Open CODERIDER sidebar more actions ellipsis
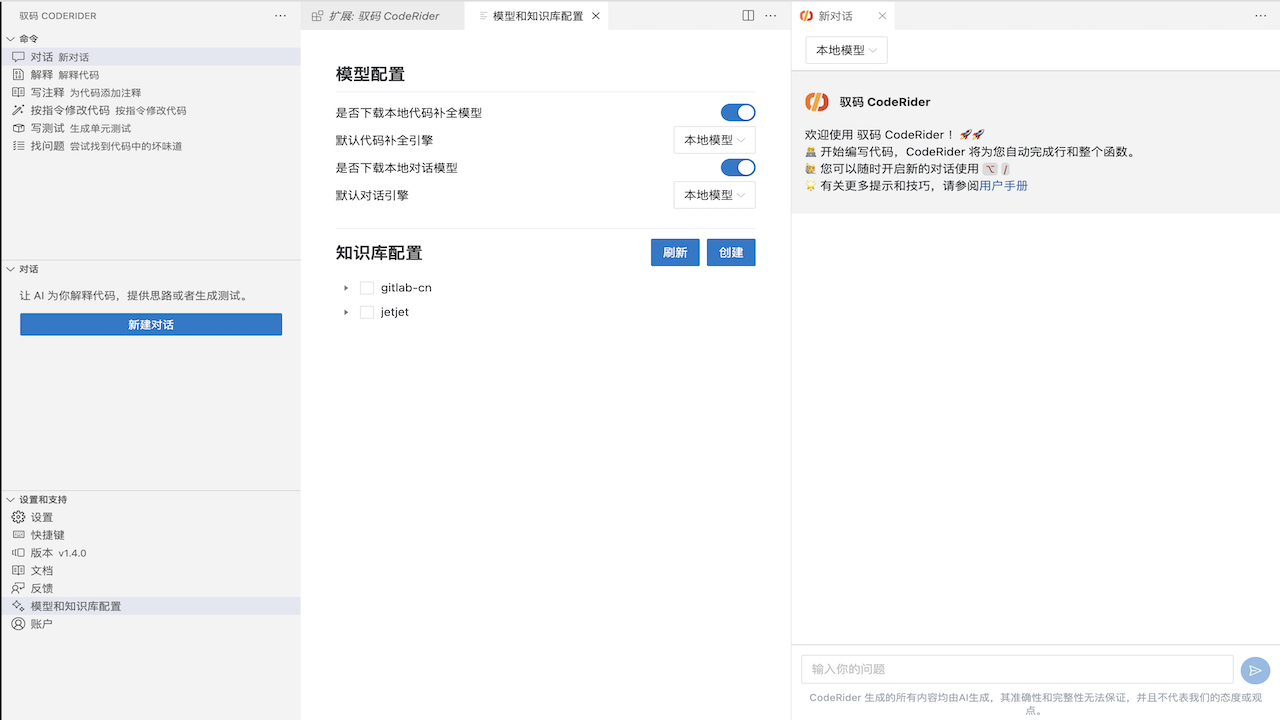 coord(280,16)
